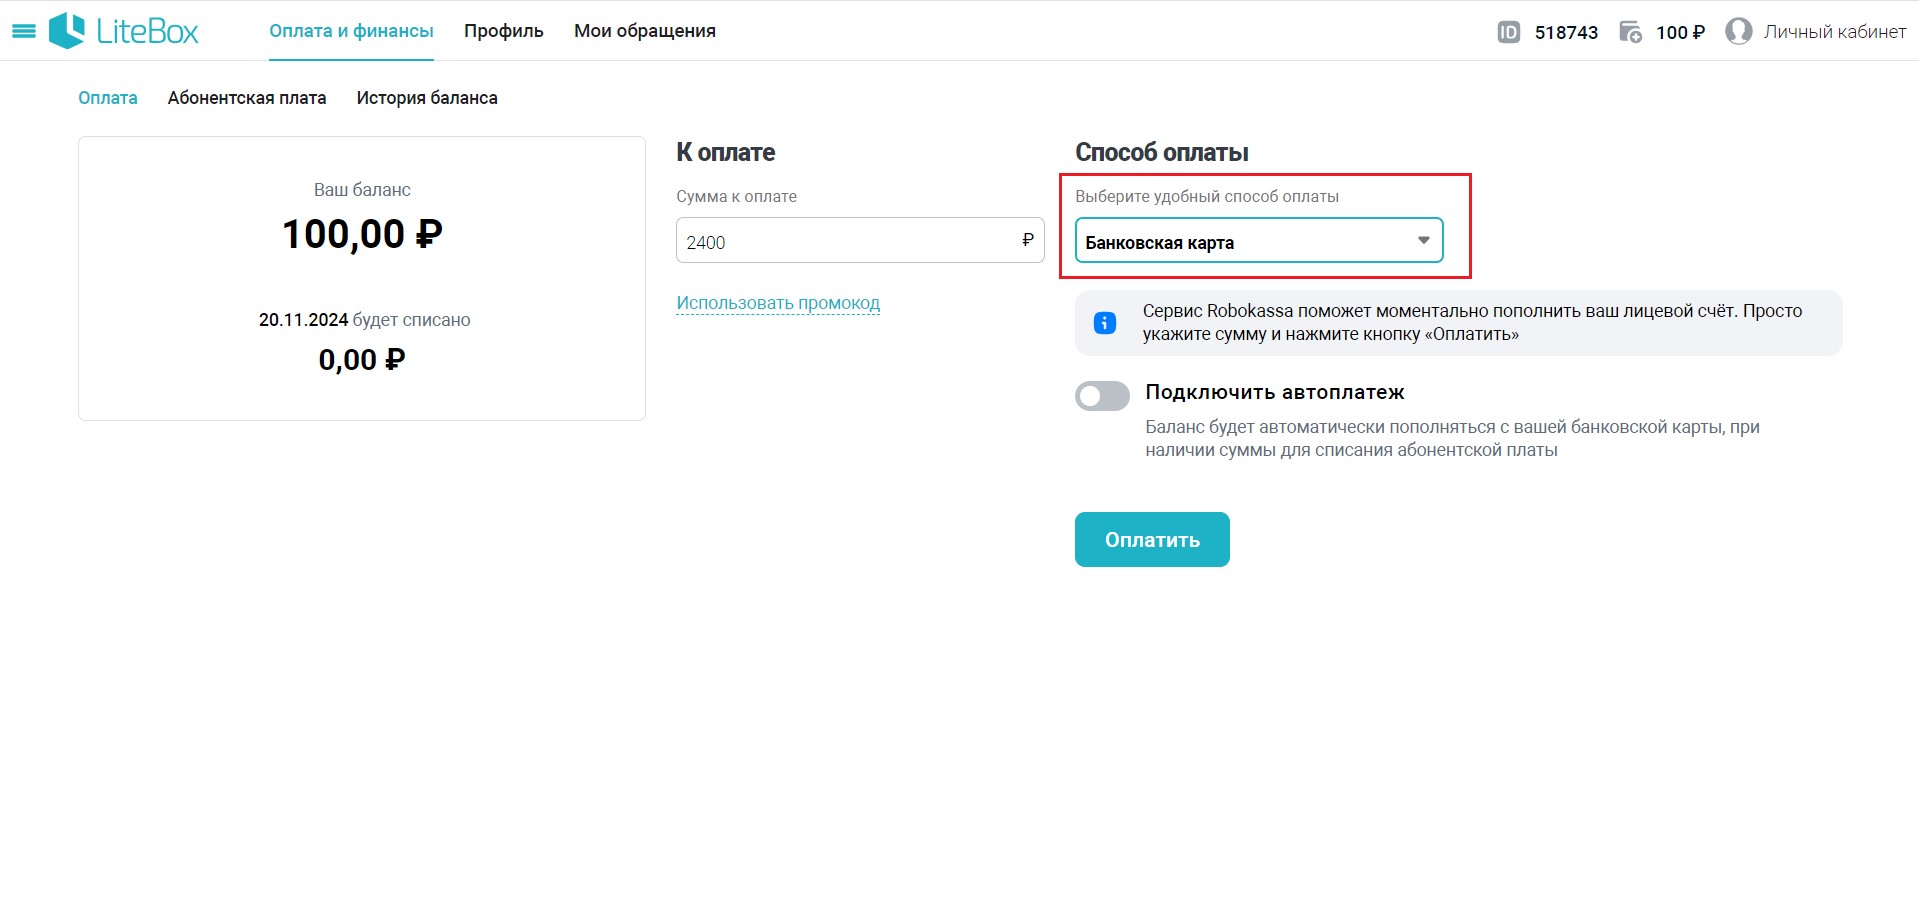The width and height of the screenshot is (1919, 911).
Task: Open the Банковская карта payment method dropdown
Action: point(1259,240)
